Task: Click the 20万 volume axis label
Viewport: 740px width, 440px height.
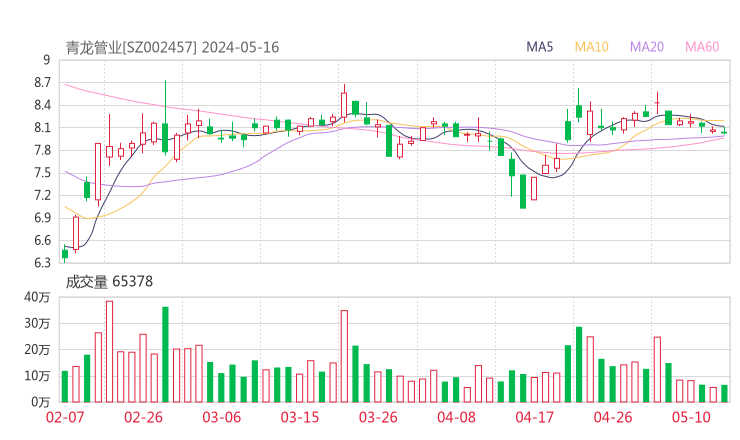Action: (x=37, y=350)
